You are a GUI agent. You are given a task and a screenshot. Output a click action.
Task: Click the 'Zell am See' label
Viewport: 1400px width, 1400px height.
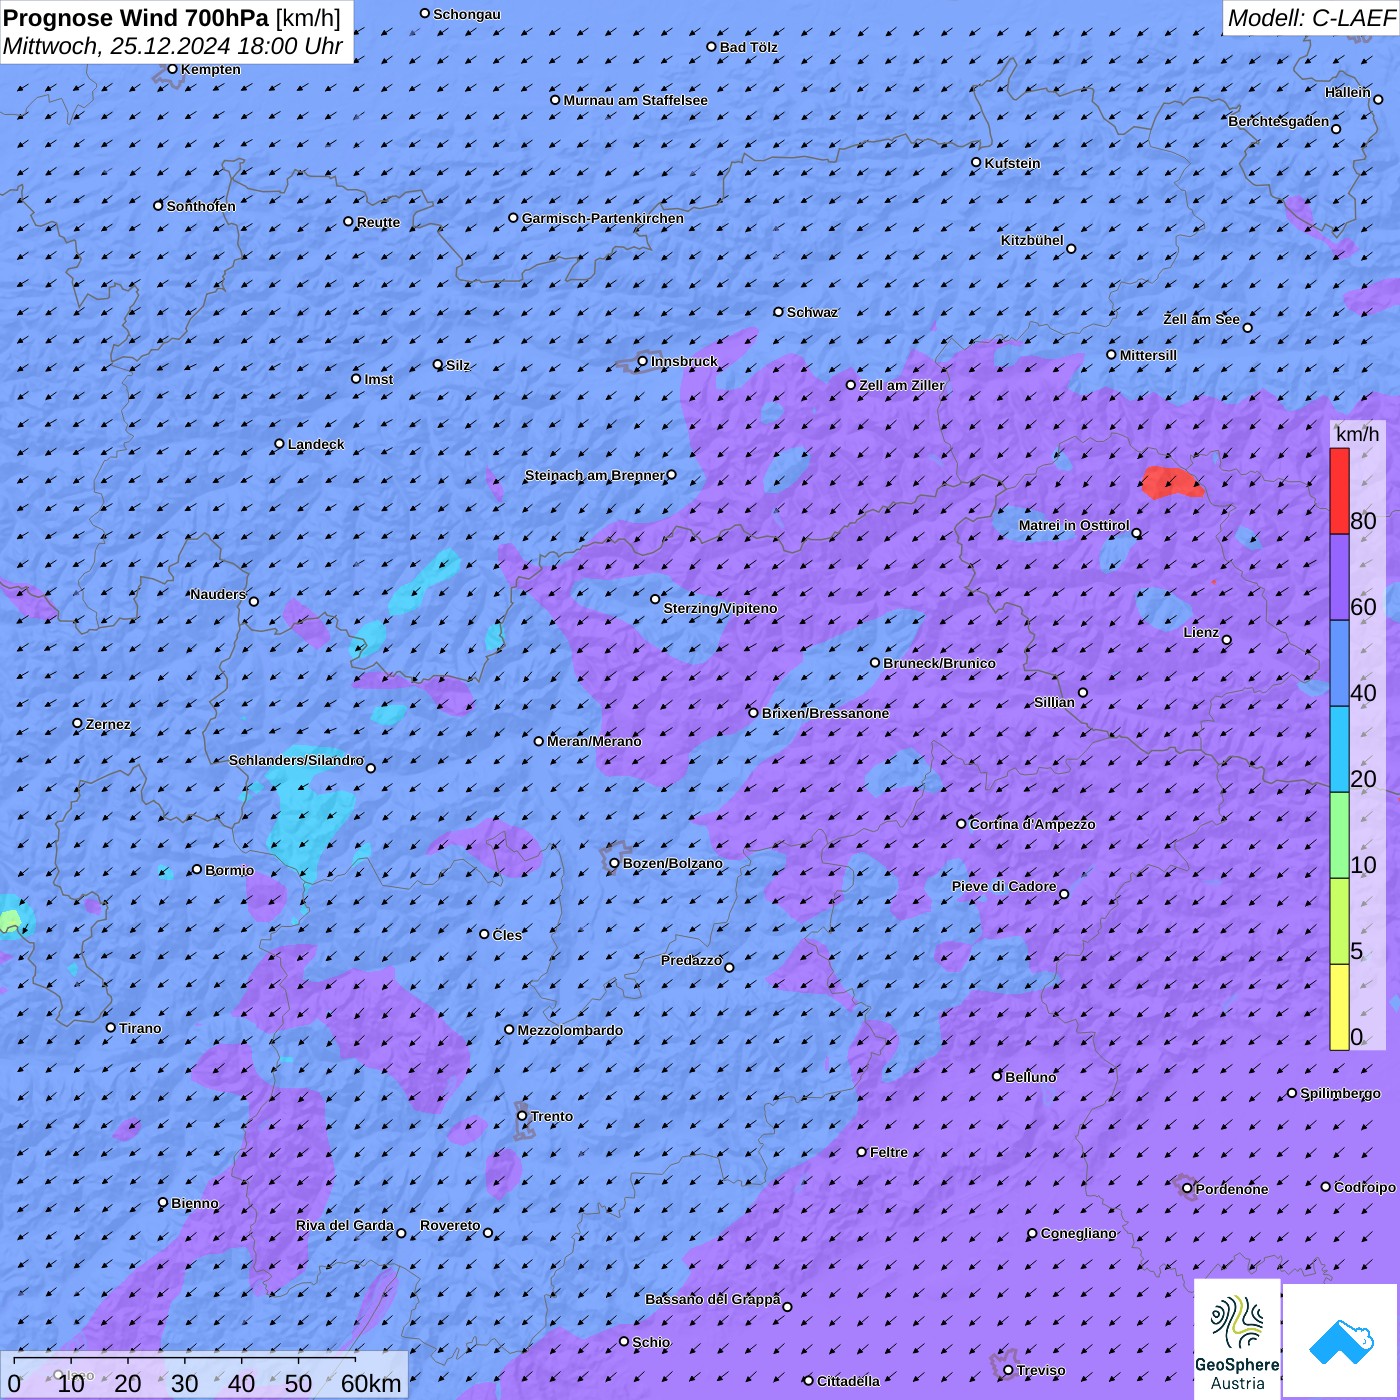pyautogui.click(x=1201, y=319)
